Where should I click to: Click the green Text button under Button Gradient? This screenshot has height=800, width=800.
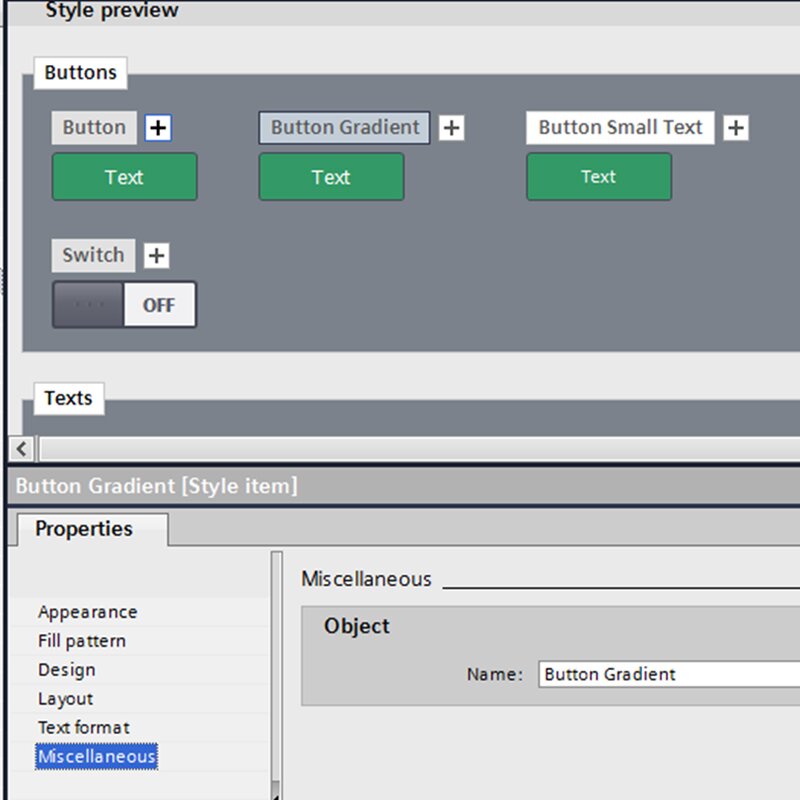(x=332, y=177)
